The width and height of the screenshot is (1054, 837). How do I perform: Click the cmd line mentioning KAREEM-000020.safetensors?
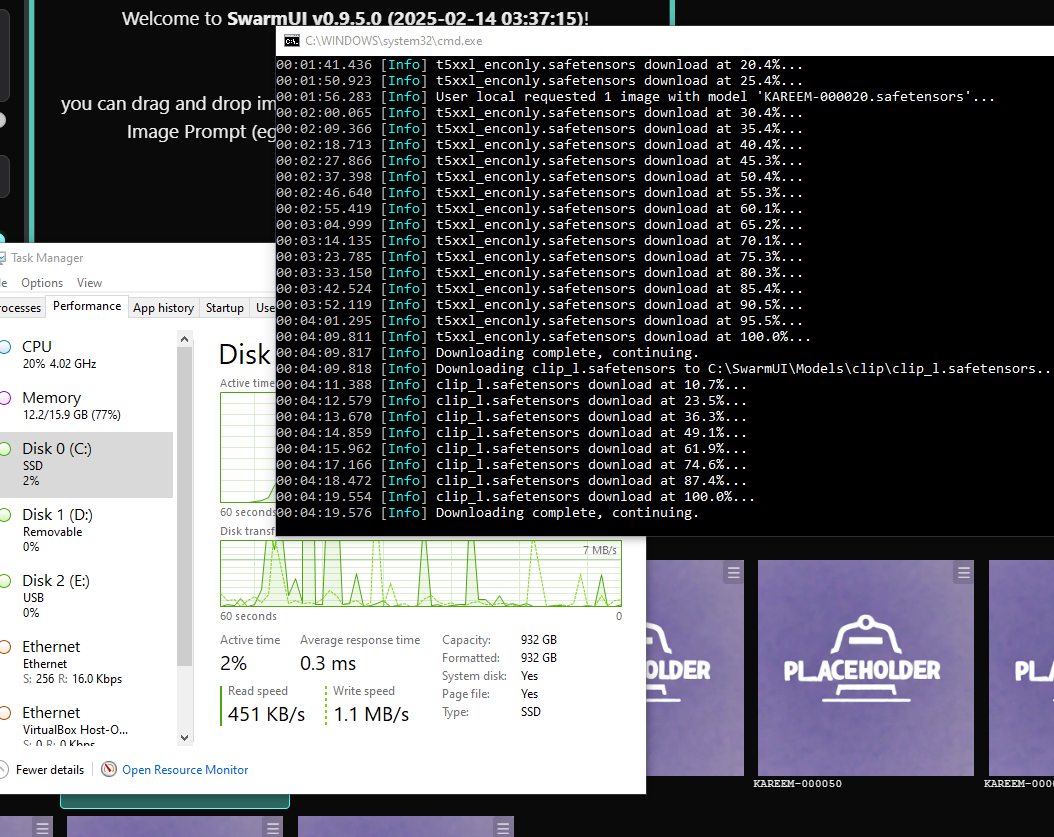(x=635, y=97)
